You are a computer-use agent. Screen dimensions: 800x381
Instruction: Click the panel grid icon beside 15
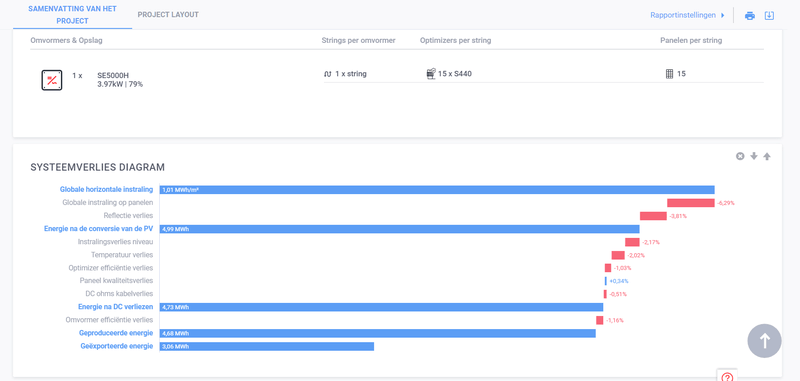pyautogui.click(x=669, y=74)
